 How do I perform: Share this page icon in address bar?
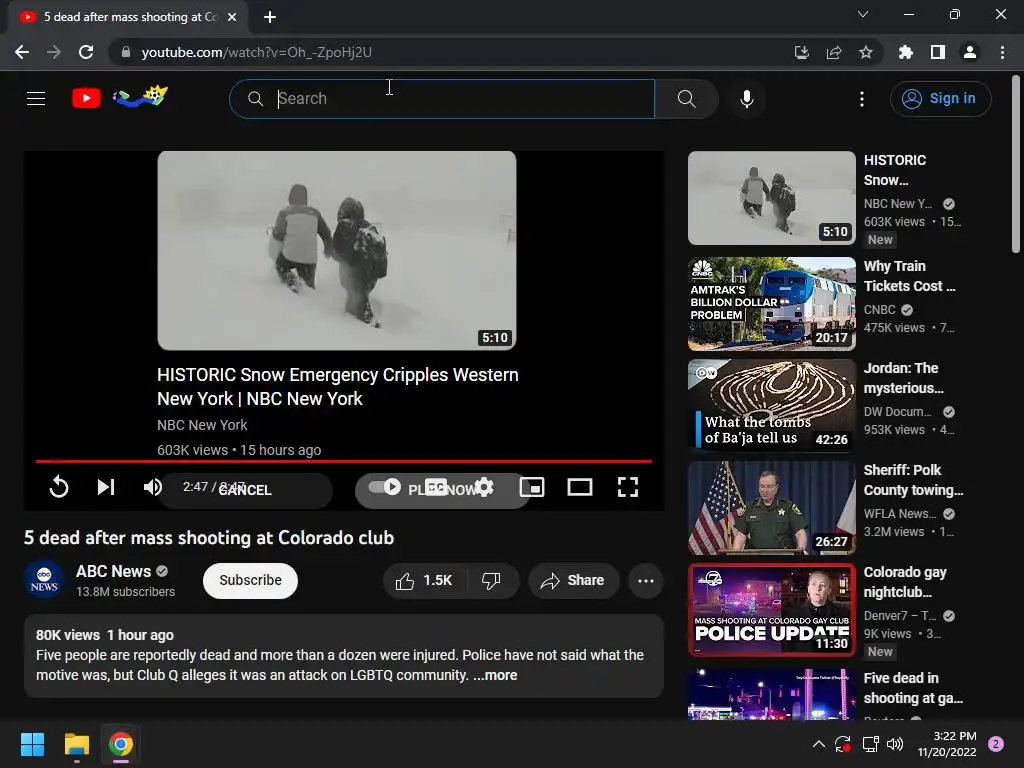tap(833, 52)
